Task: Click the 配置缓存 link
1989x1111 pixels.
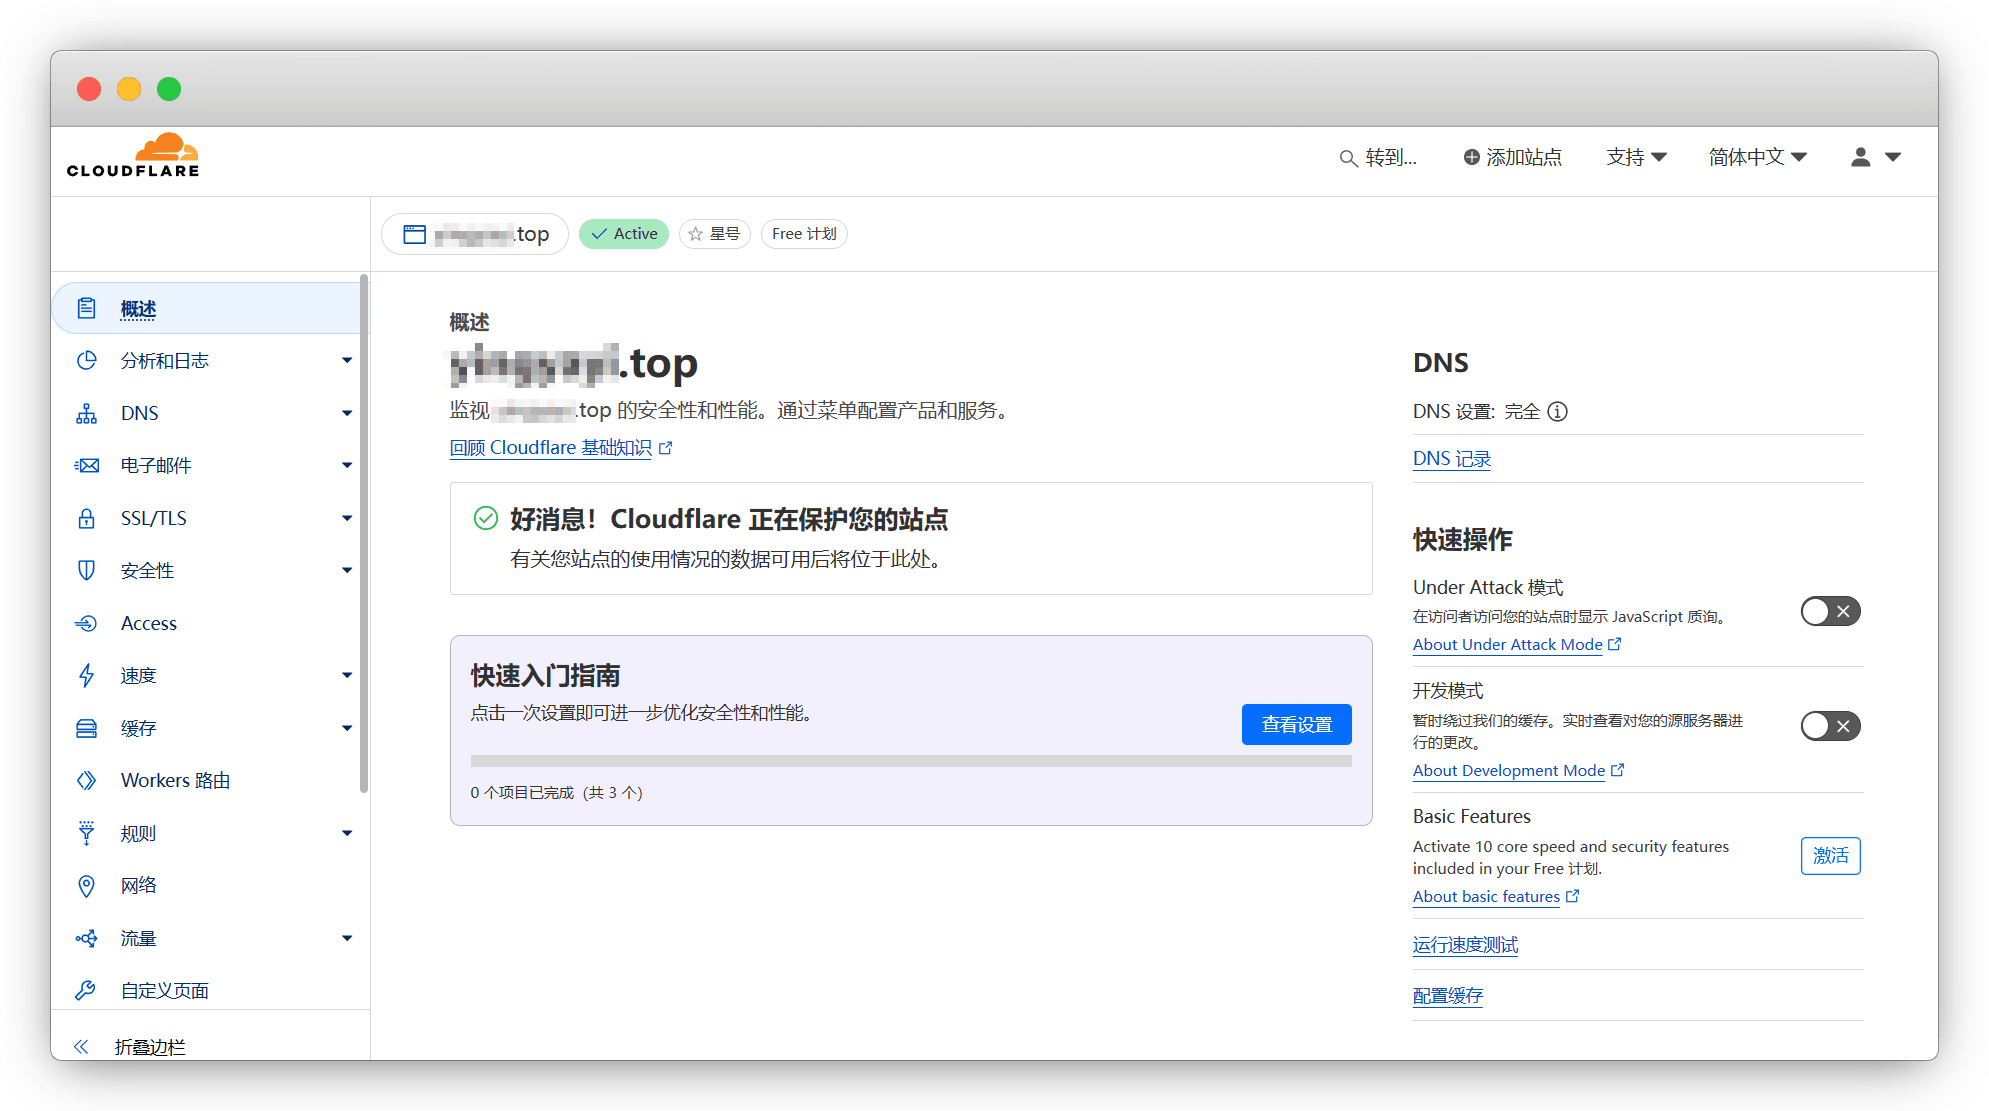Action: pos(1447,996)
